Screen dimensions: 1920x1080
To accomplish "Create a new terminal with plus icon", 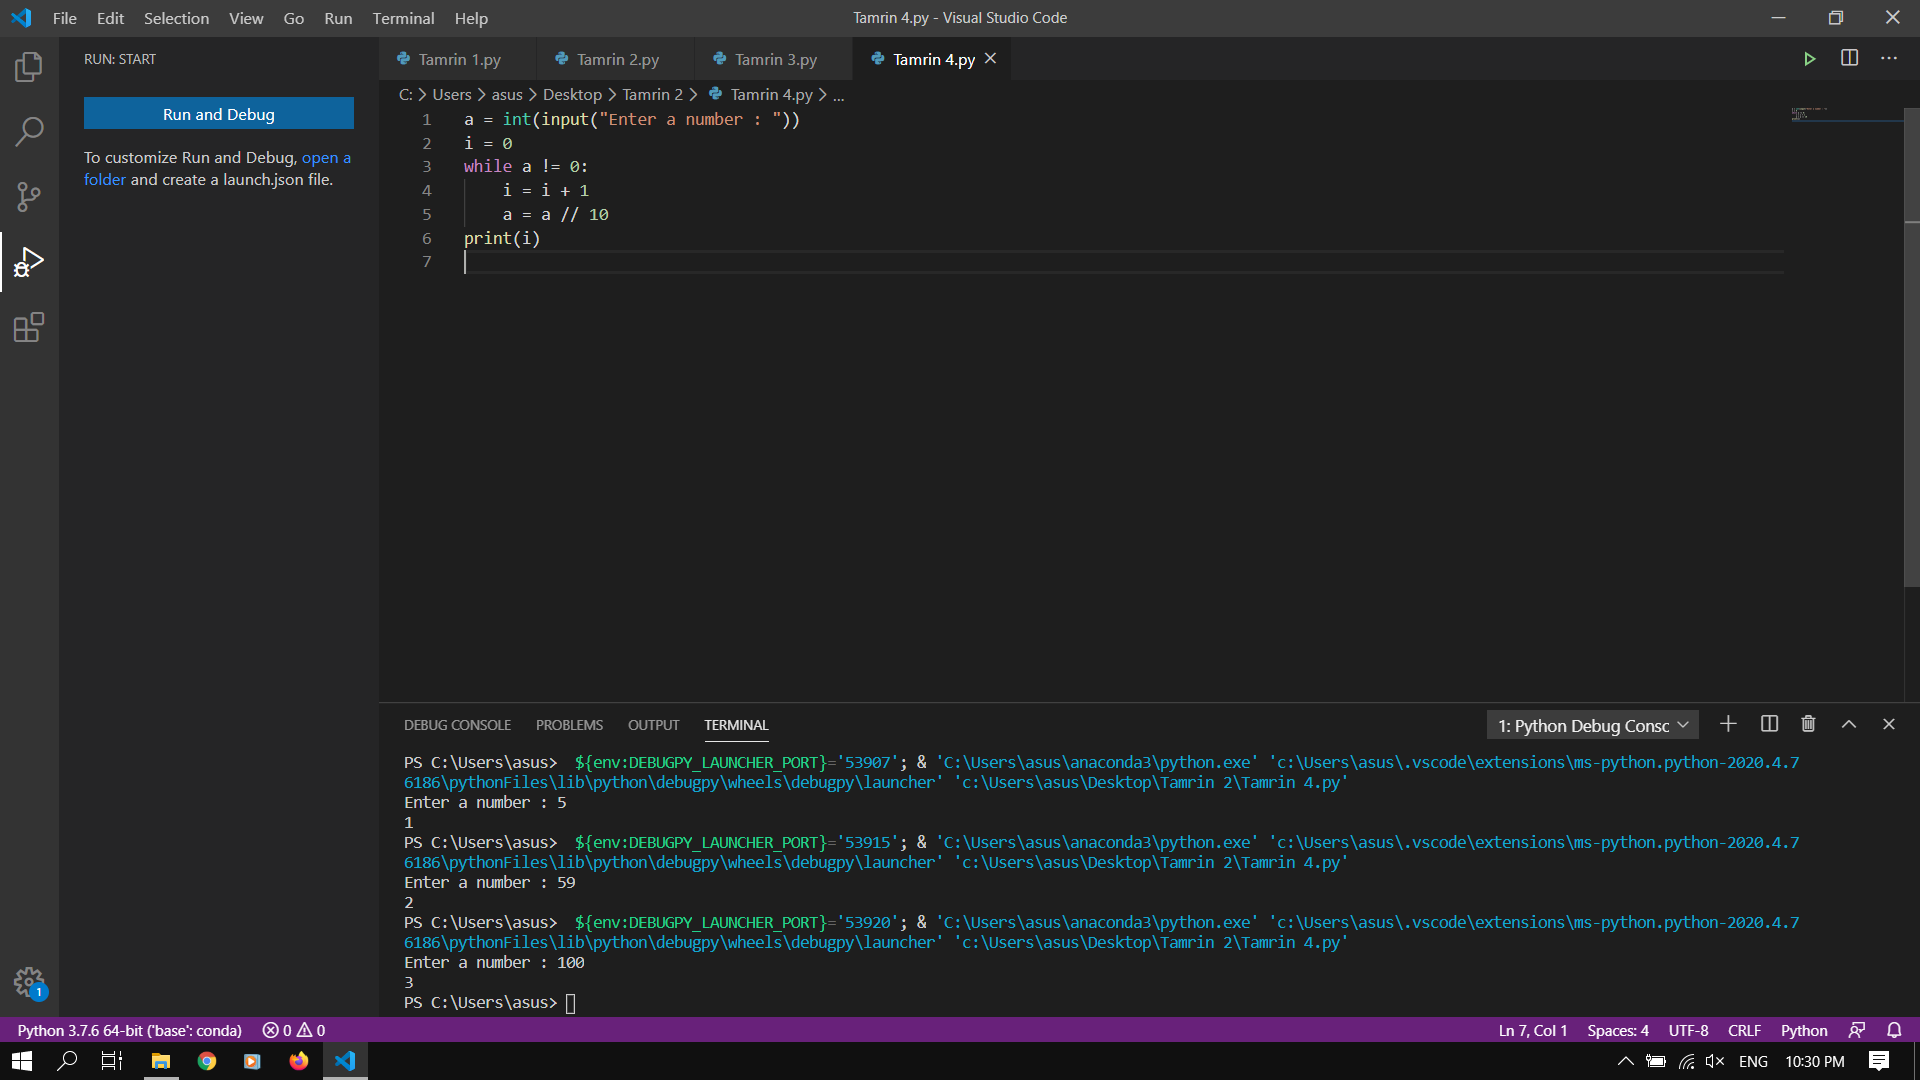I will click(1728, 724).
